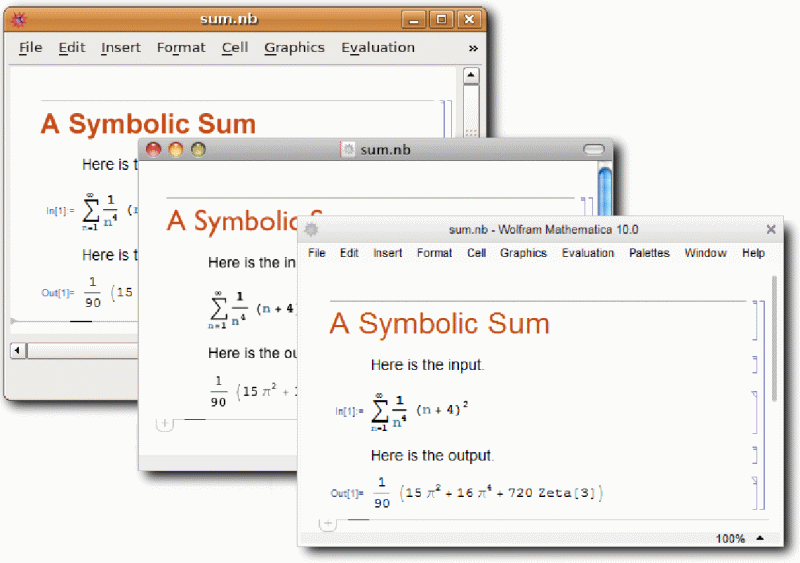800x563 pixels.
Task: Click left scroll arrow in Linux window
Action: (18, 350)
